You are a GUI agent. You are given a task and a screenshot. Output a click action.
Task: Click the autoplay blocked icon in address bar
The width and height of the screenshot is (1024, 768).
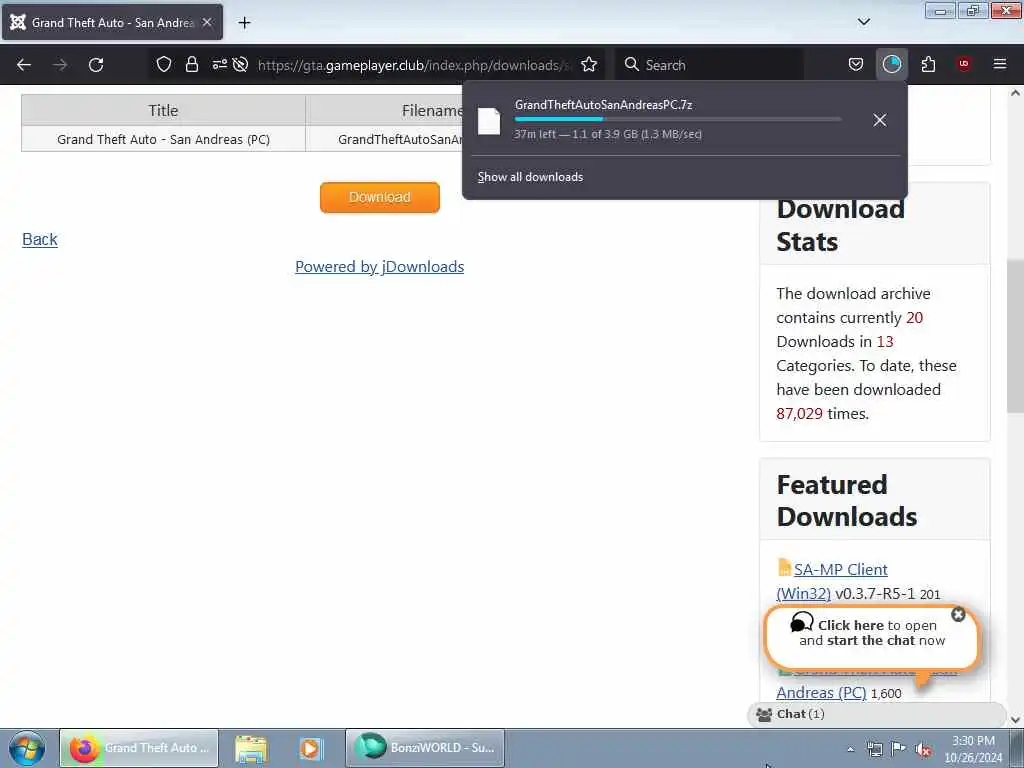coord(240,64)
